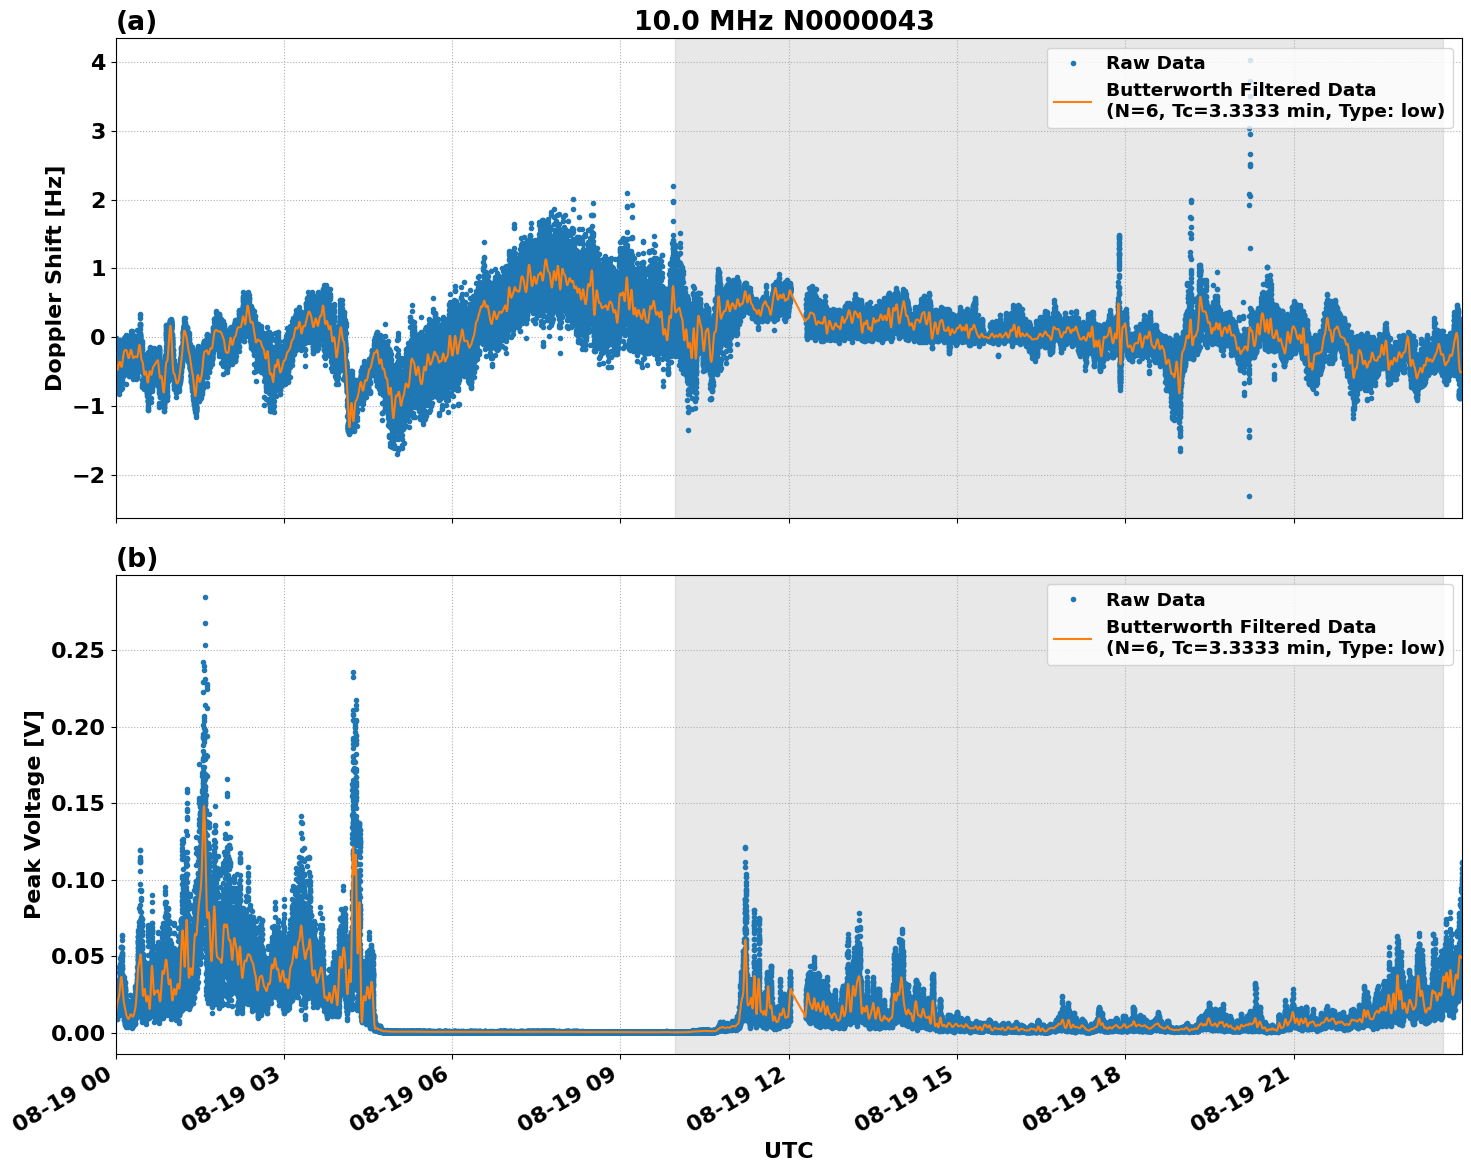Click the title 10.0 MHz N0000043
Image resolution: width=1471 pixels, height=1172 pixels.
pos(786,20)
